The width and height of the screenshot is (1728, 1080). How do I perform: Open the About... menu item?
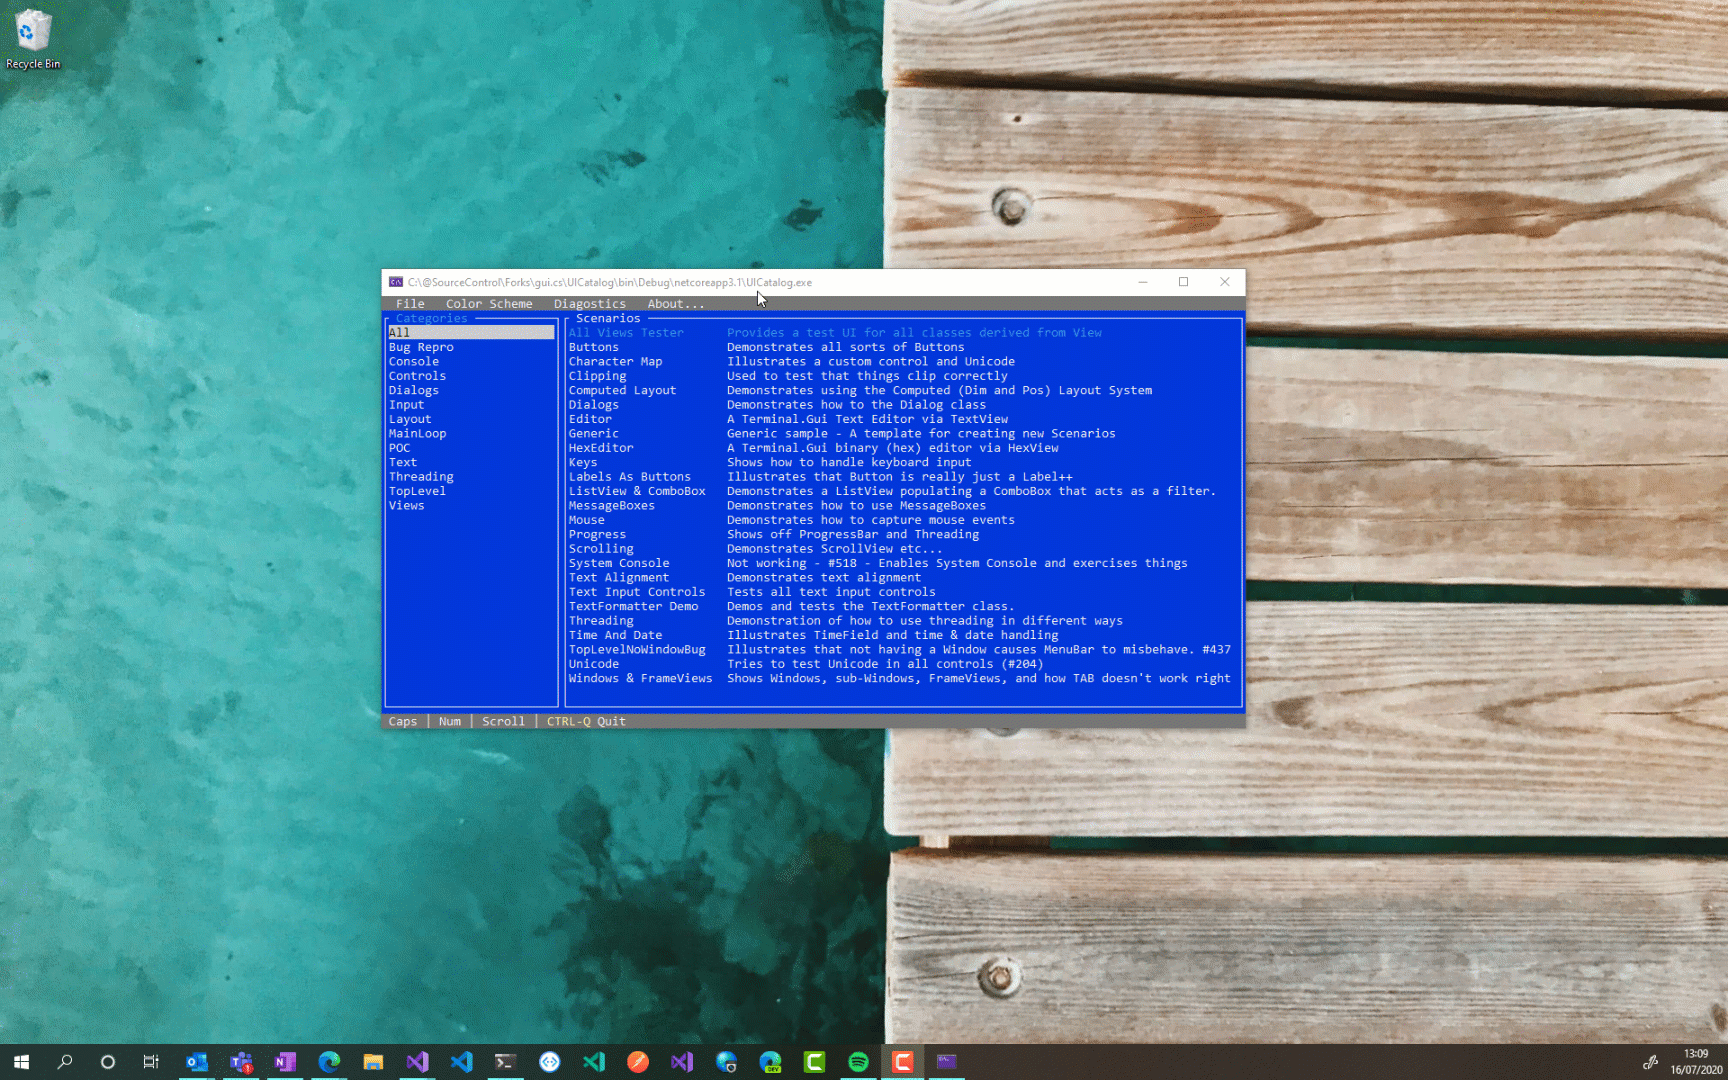click(676, 304)
